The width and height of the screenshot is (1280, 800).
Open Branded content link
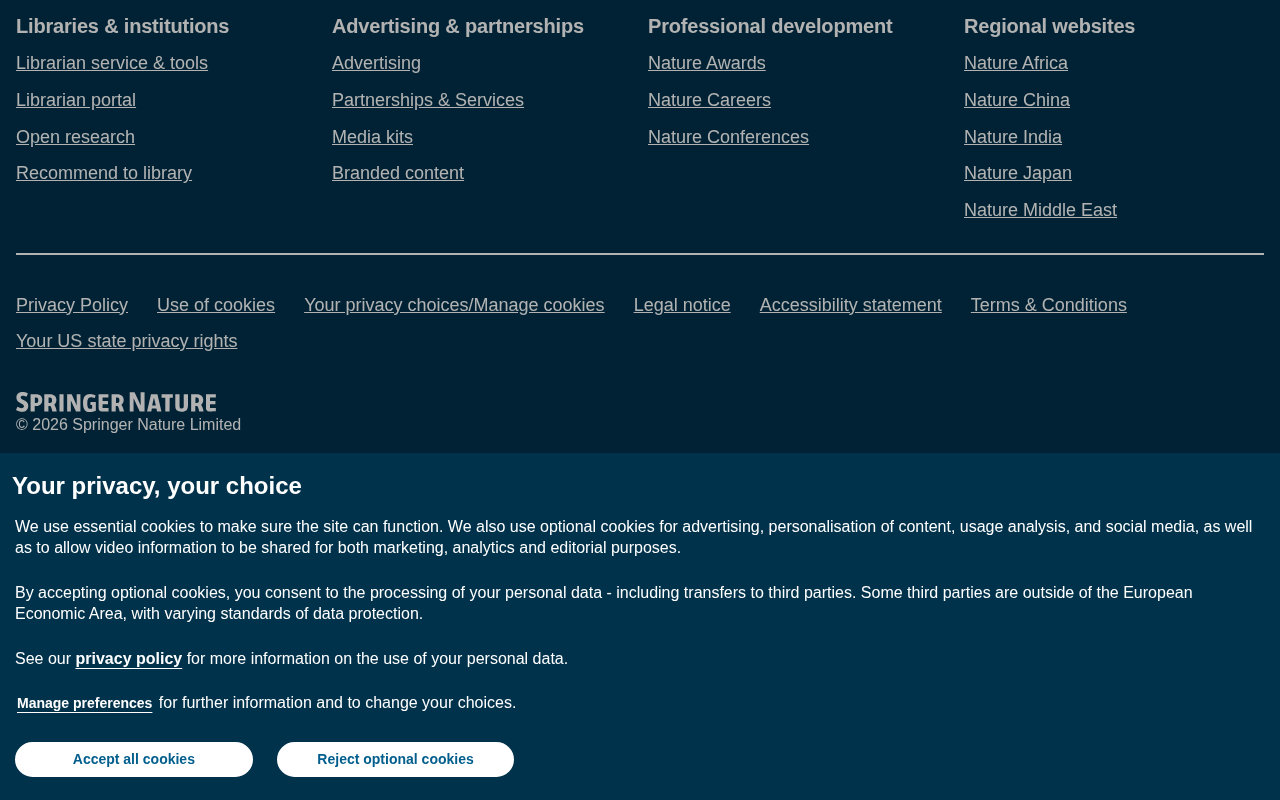tap(398, 173)
